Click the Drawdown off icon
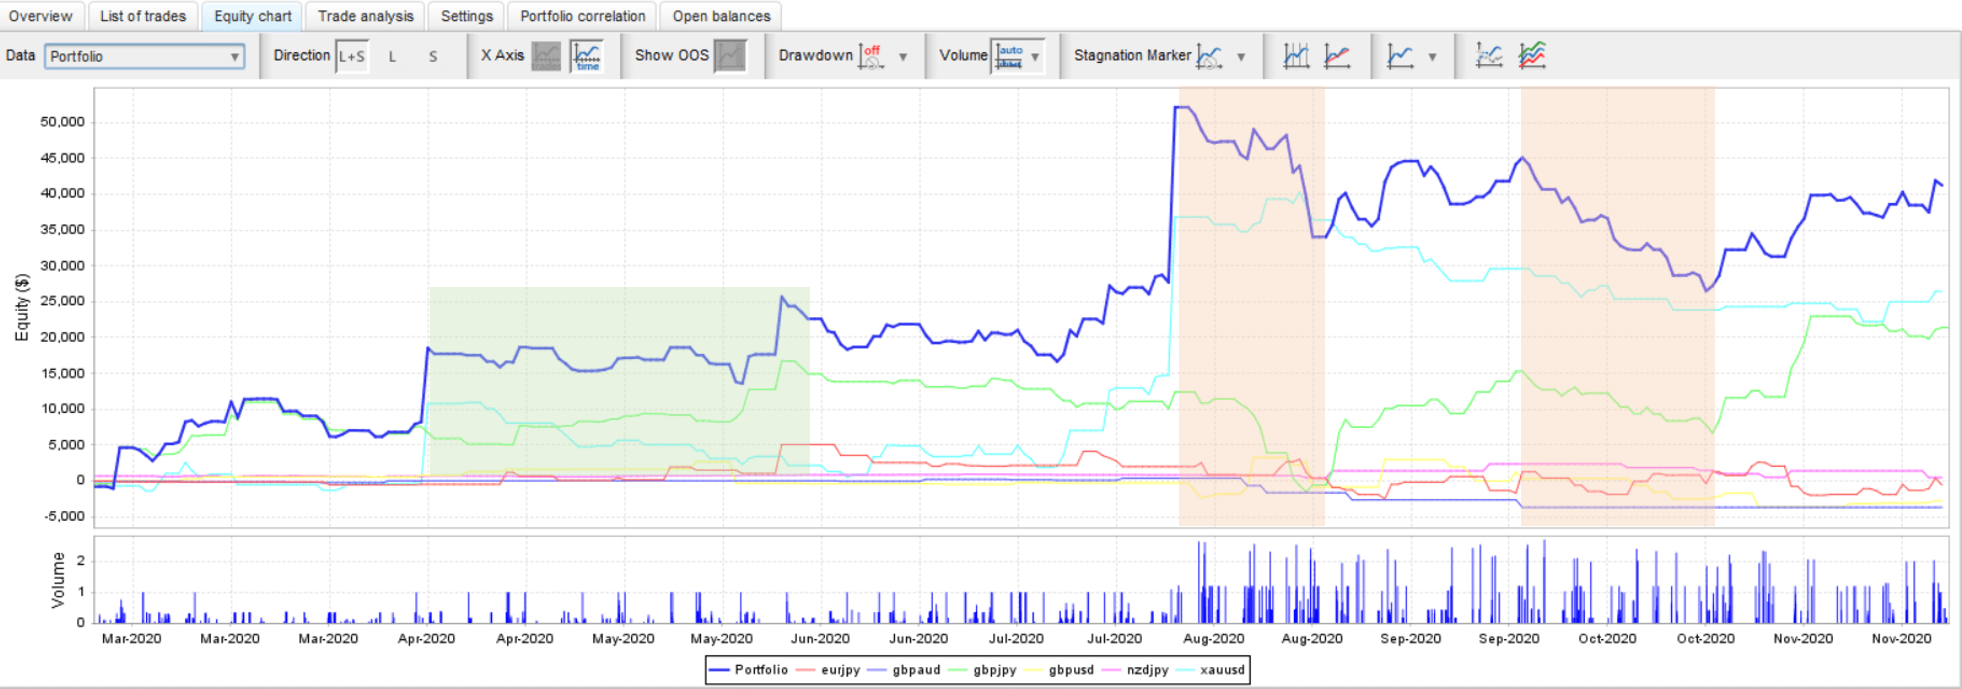This screenshot has width=1962, height=689. tap(871, 56)
